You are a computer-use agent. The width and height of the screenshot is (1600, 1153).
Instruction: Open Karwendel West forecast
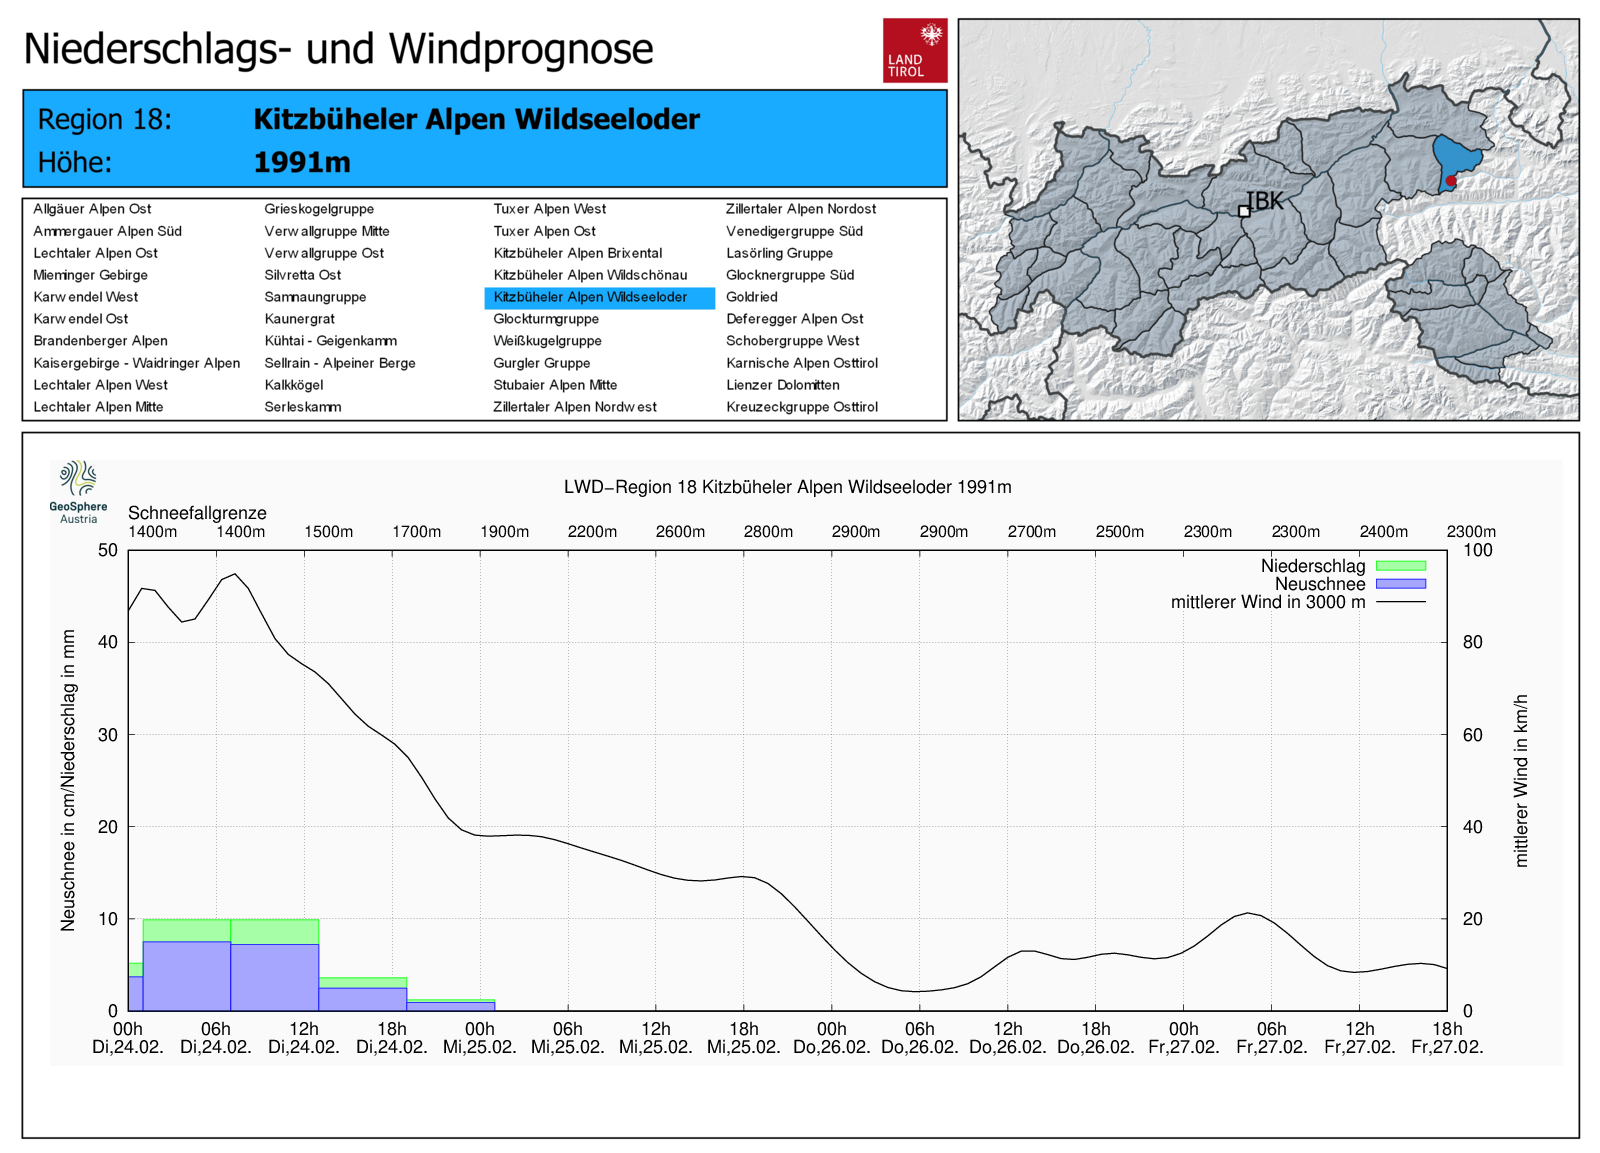point(86,297)
